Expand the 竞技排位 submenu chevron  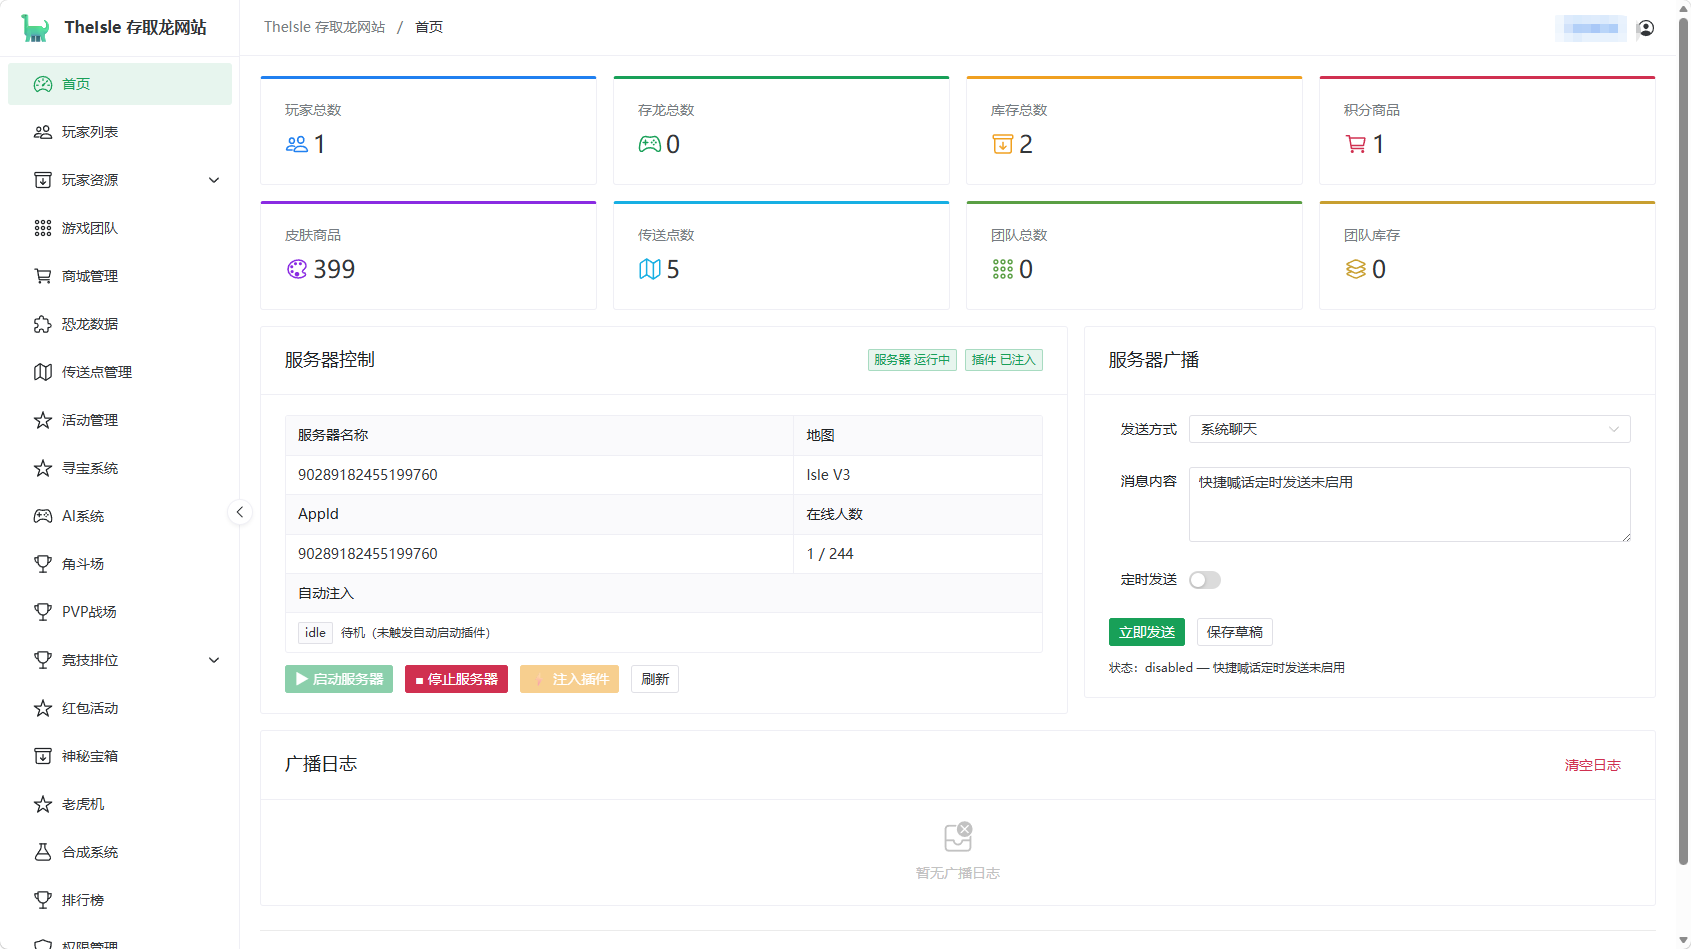point(214,660)
